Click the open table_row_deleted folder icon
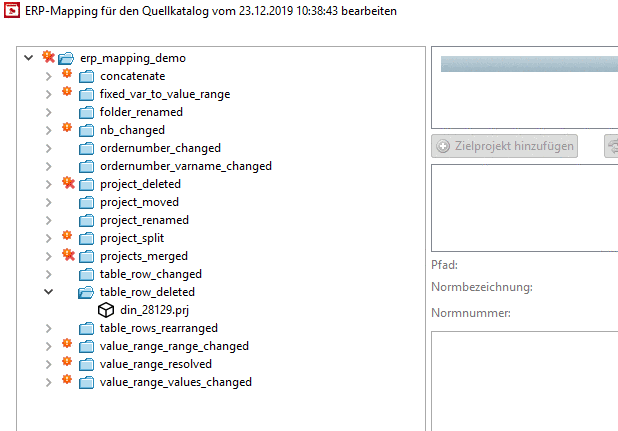This screenshot has height=431, width=618. tap(87, 292)
